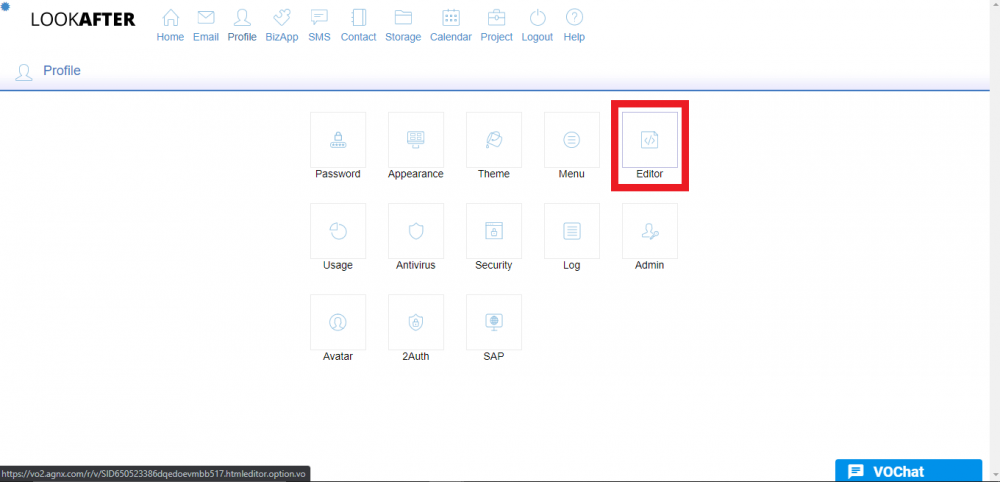This screenshot has width=1000, height=482.
Task: Open the Menu settings tile
Action: coord(571,140)
